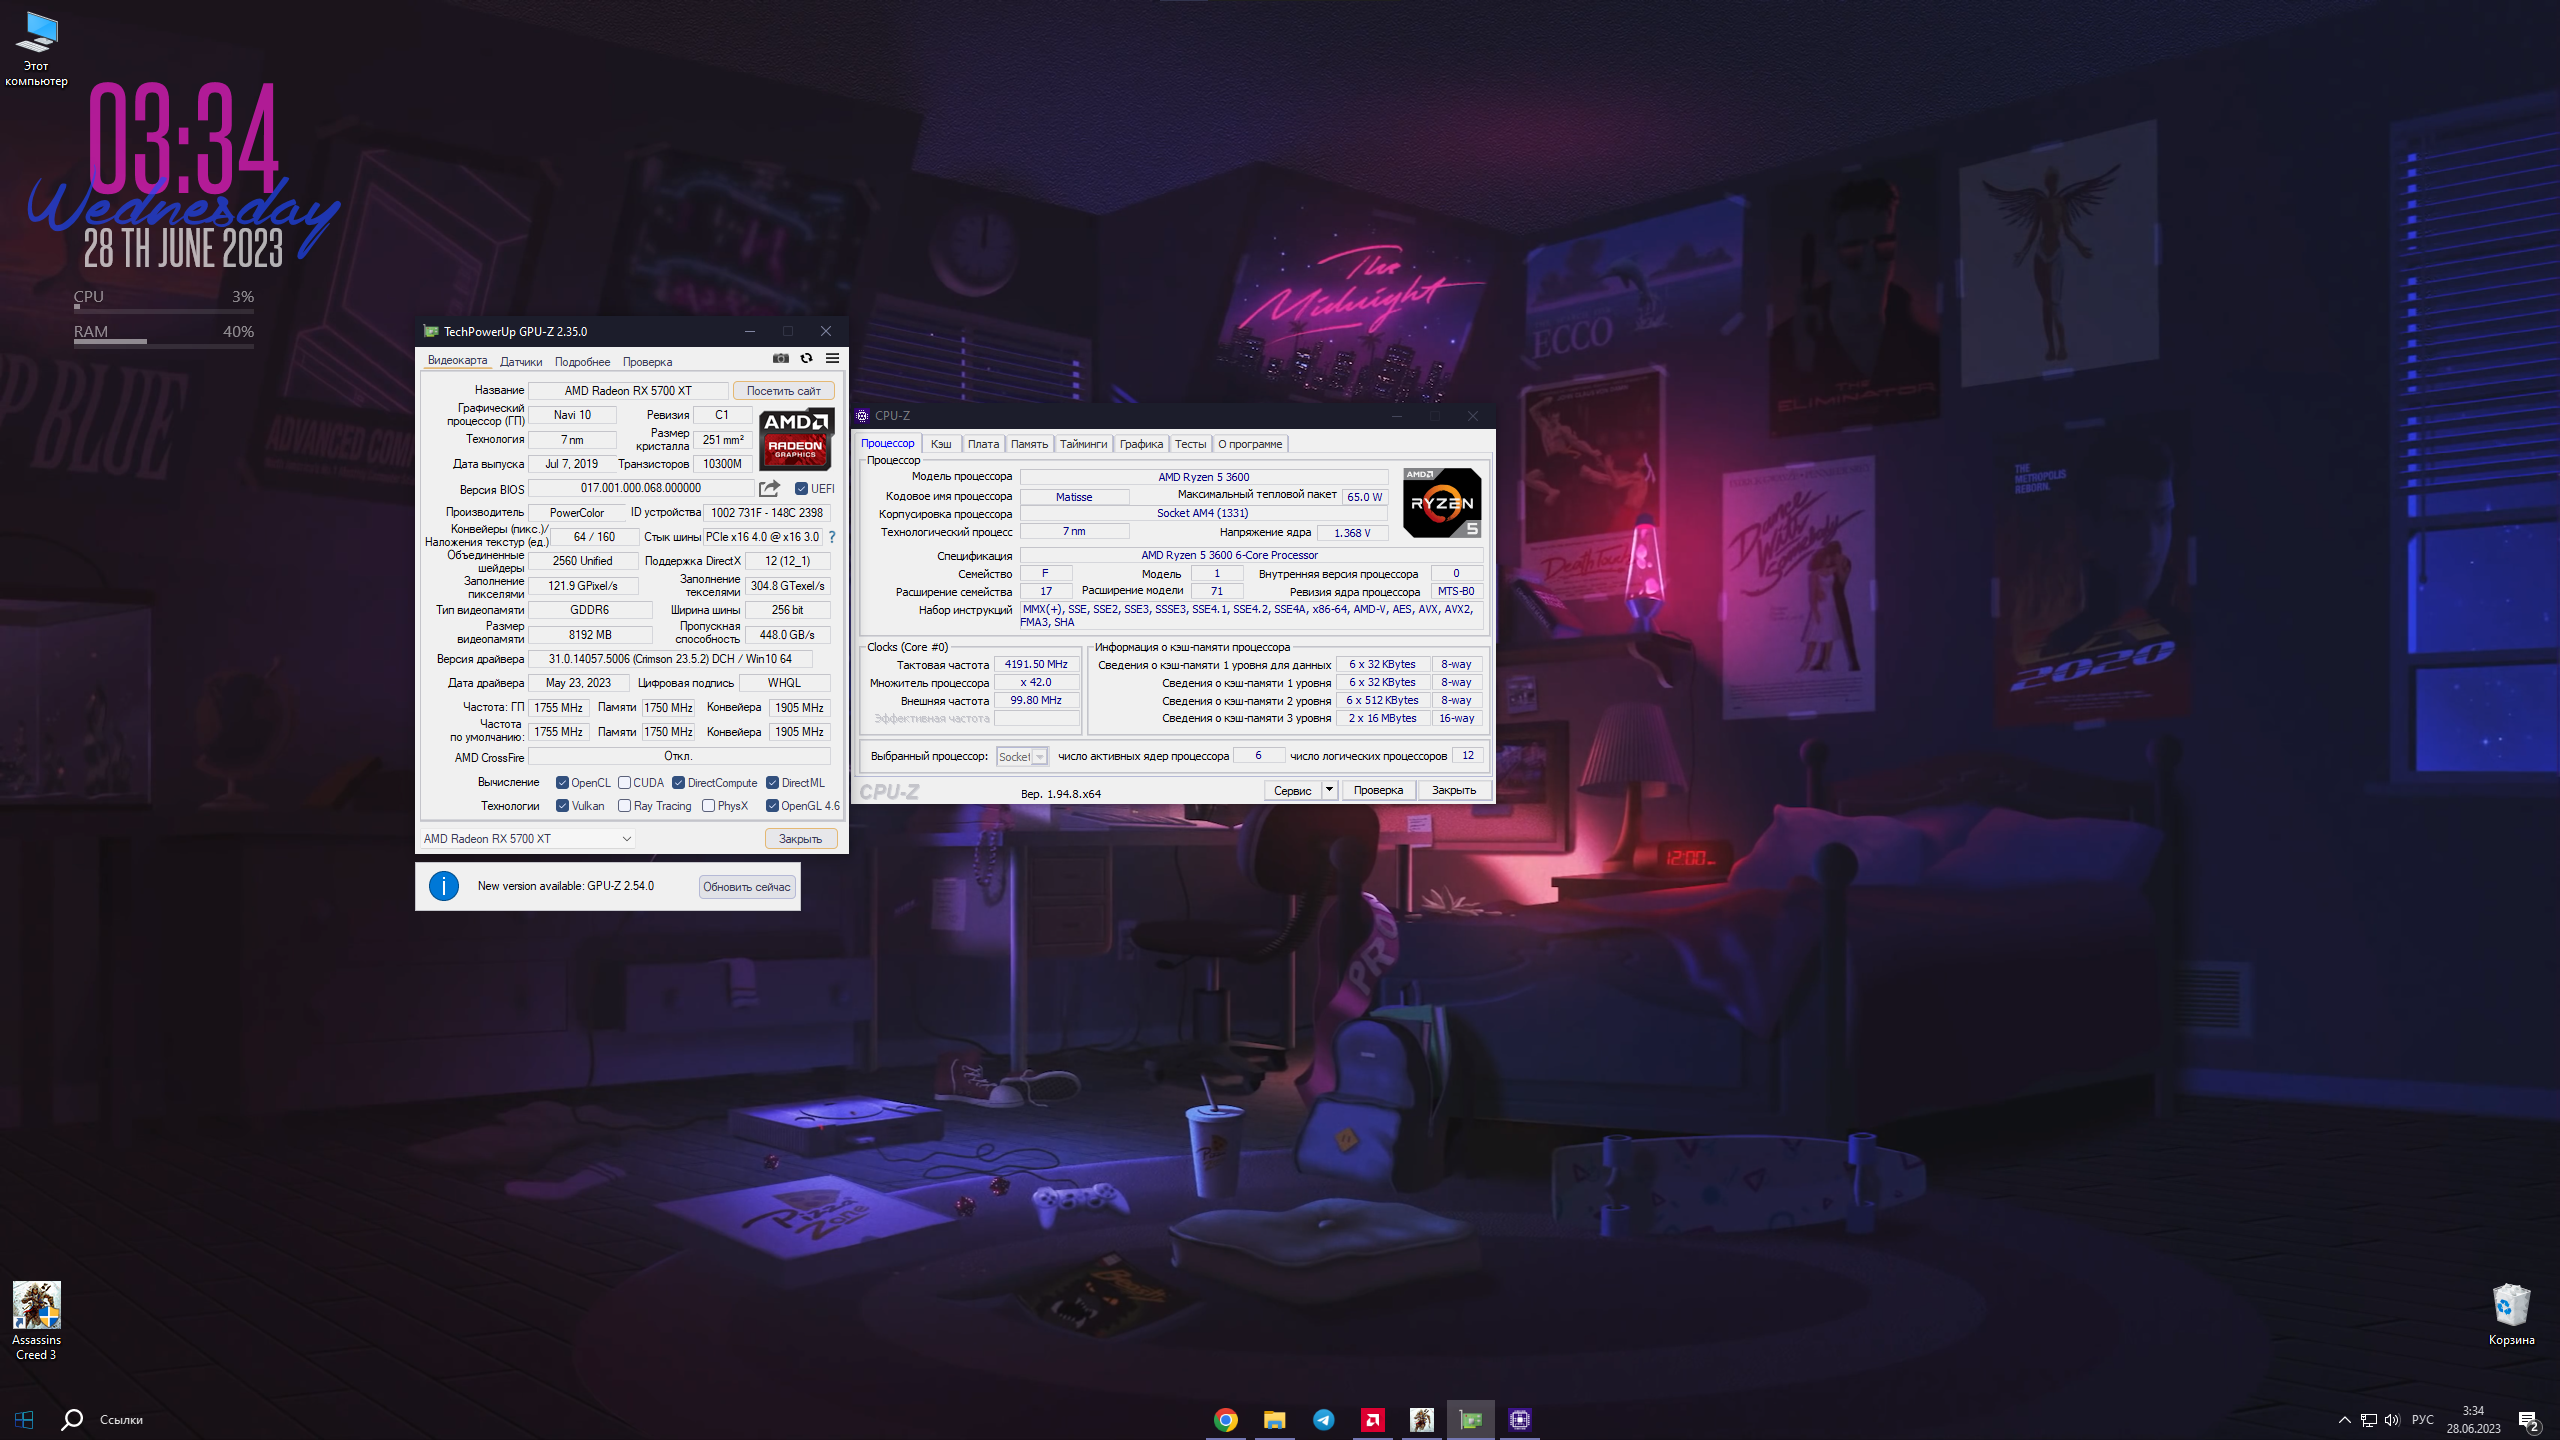Click Закрыть button in CPU-Z

[1453, 790]
